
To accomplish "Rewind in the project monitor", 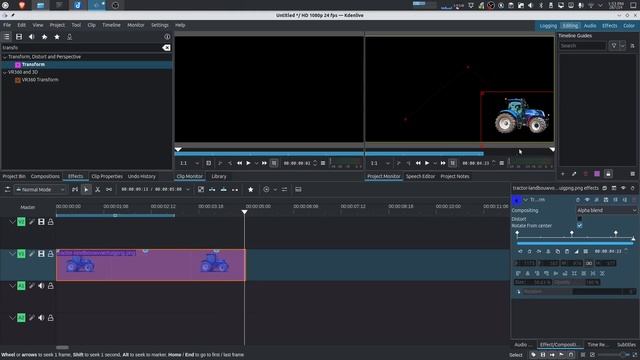I will click(x=418, y=163).
